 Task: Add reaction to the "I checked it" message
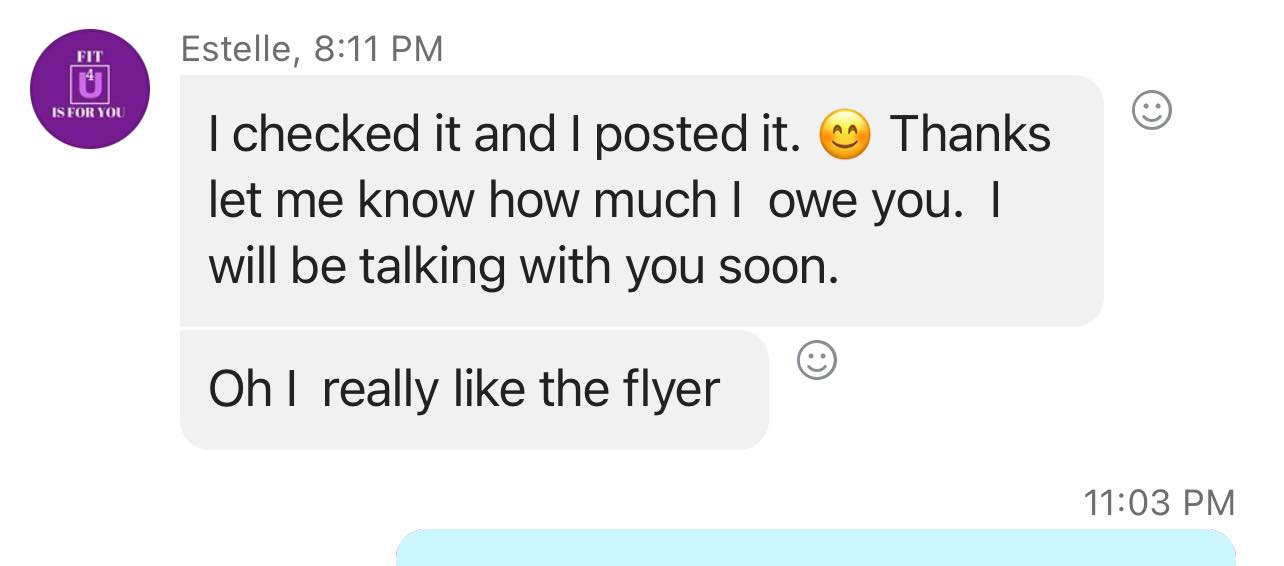[x=1151, y=110]
